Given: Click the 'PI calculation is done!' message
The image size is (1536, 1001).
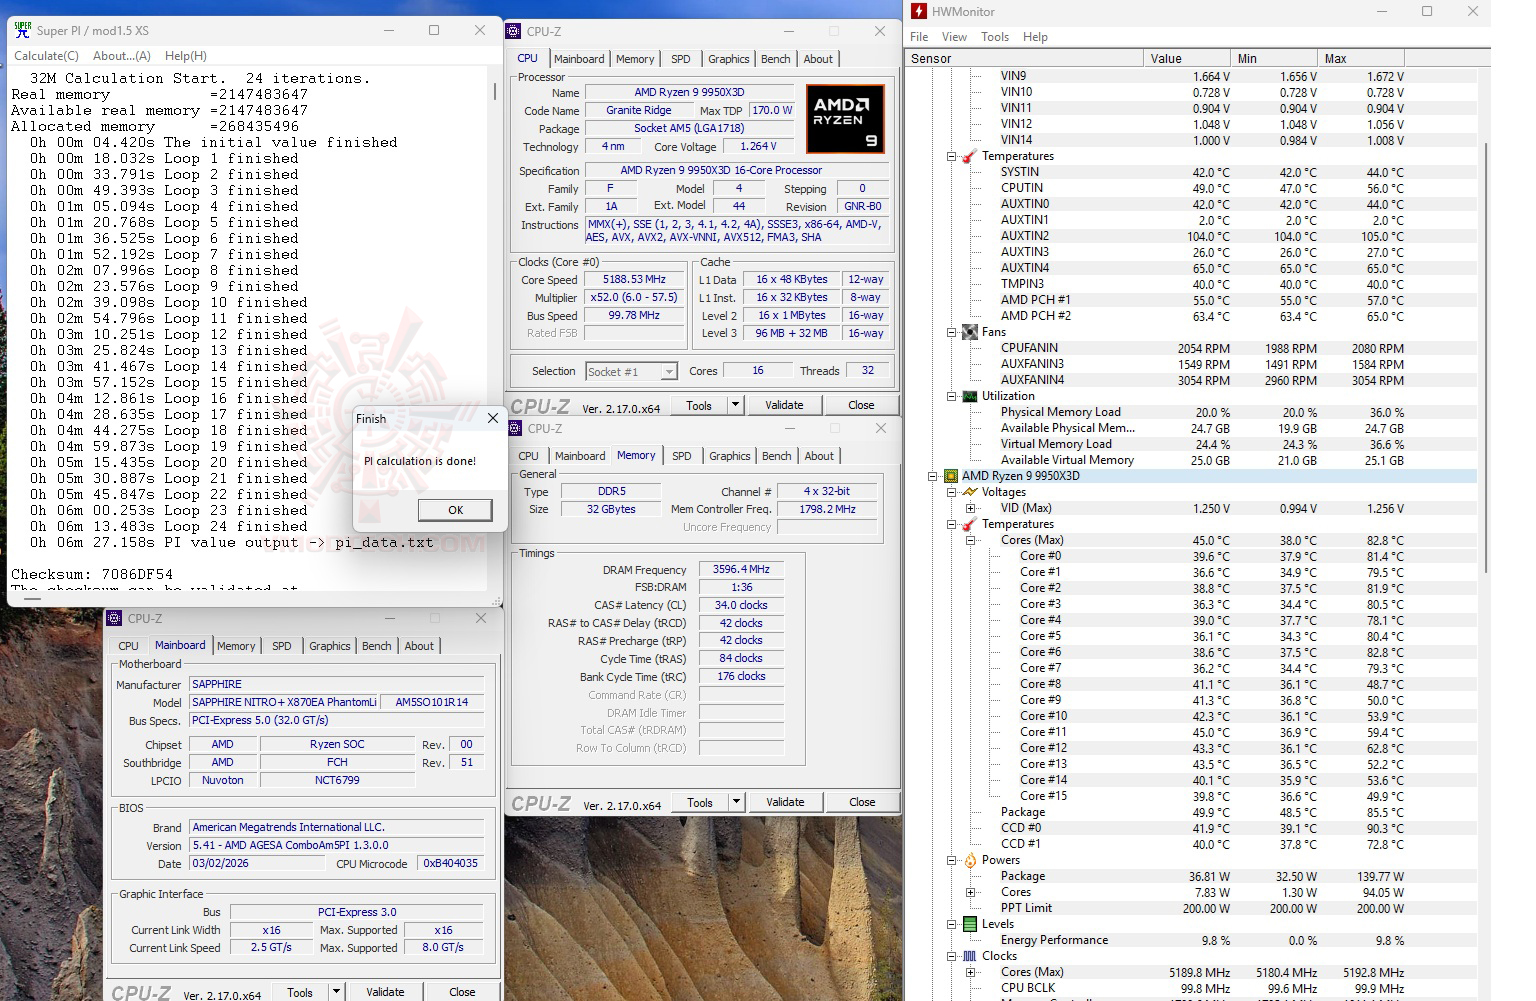Looking at the screenshot, I should coord(420,461).
